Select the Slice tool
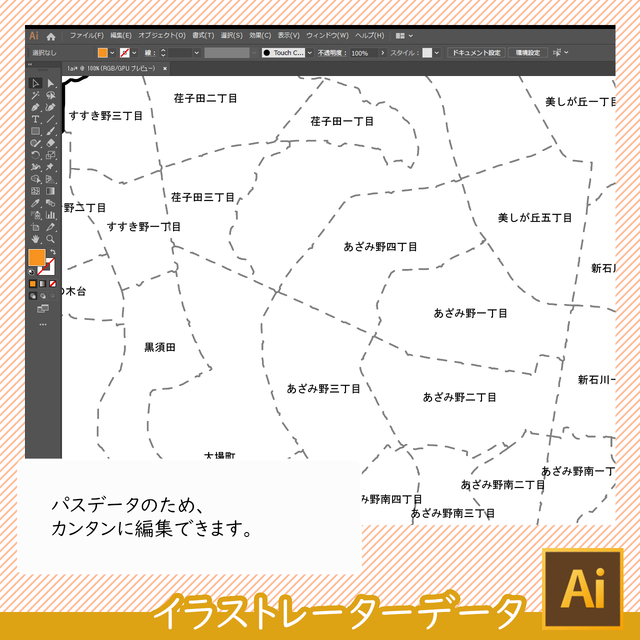This screenshot has height=640, width=640. 51,227
